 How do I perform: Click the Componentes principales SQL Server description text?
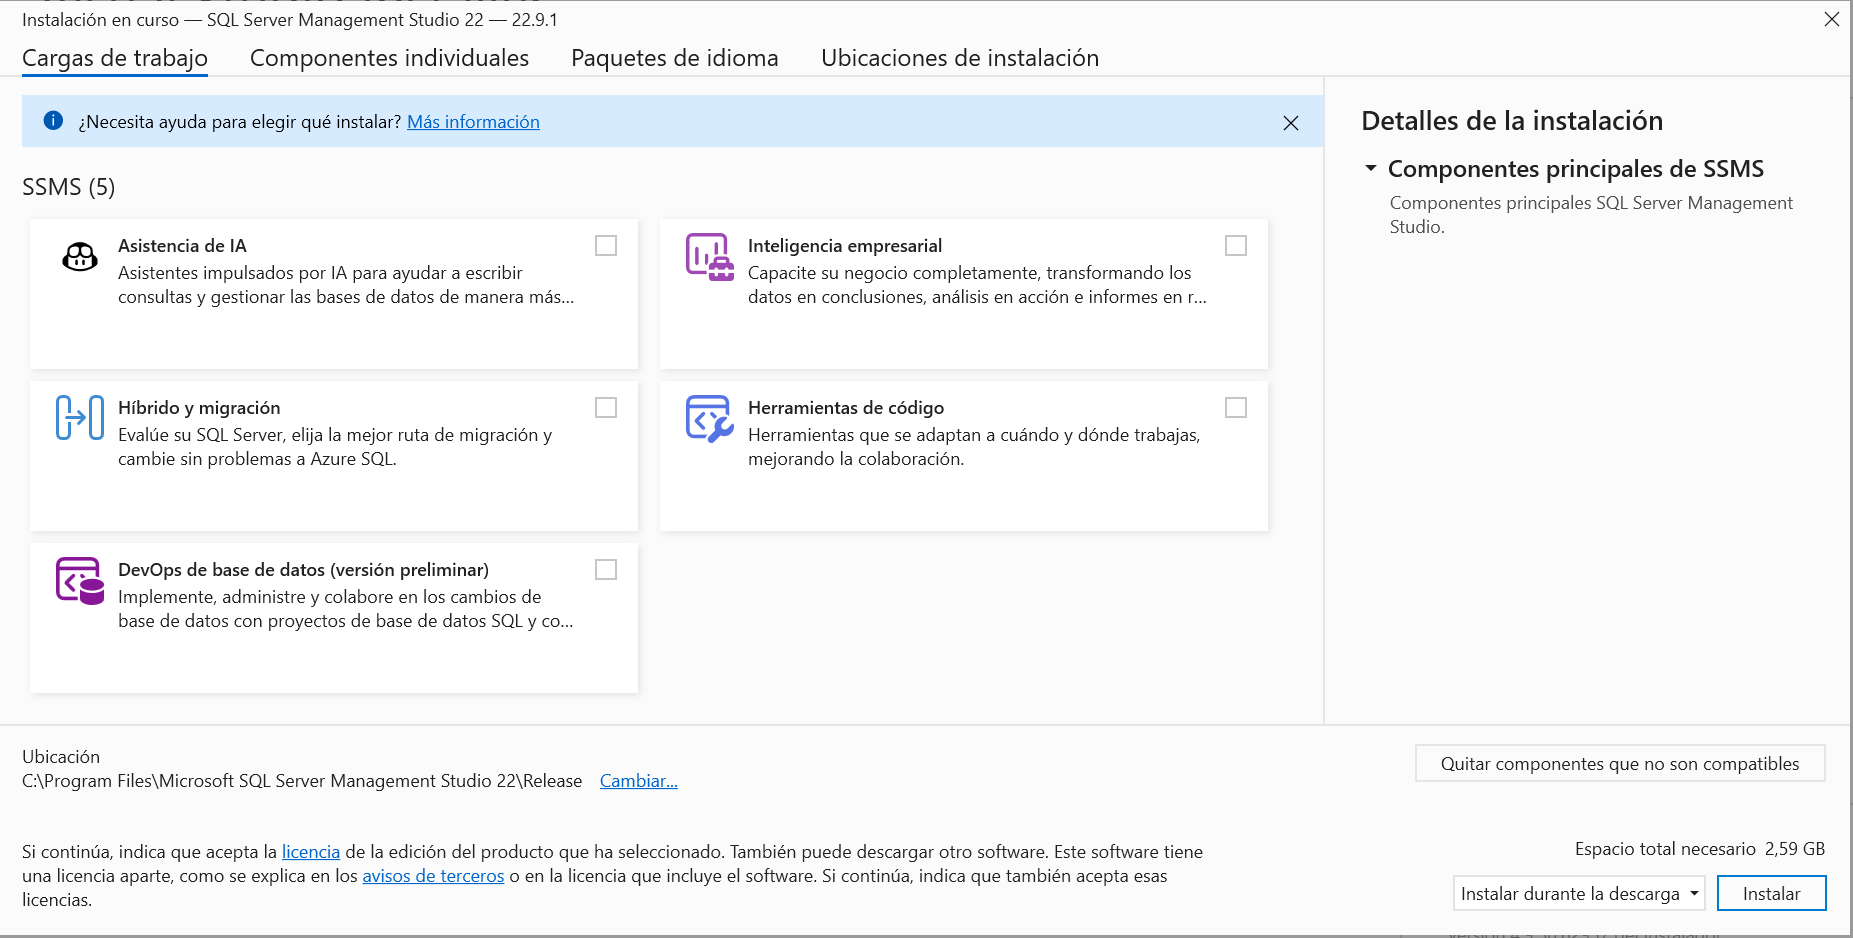pyautogui.click(x=1591, y=215)
